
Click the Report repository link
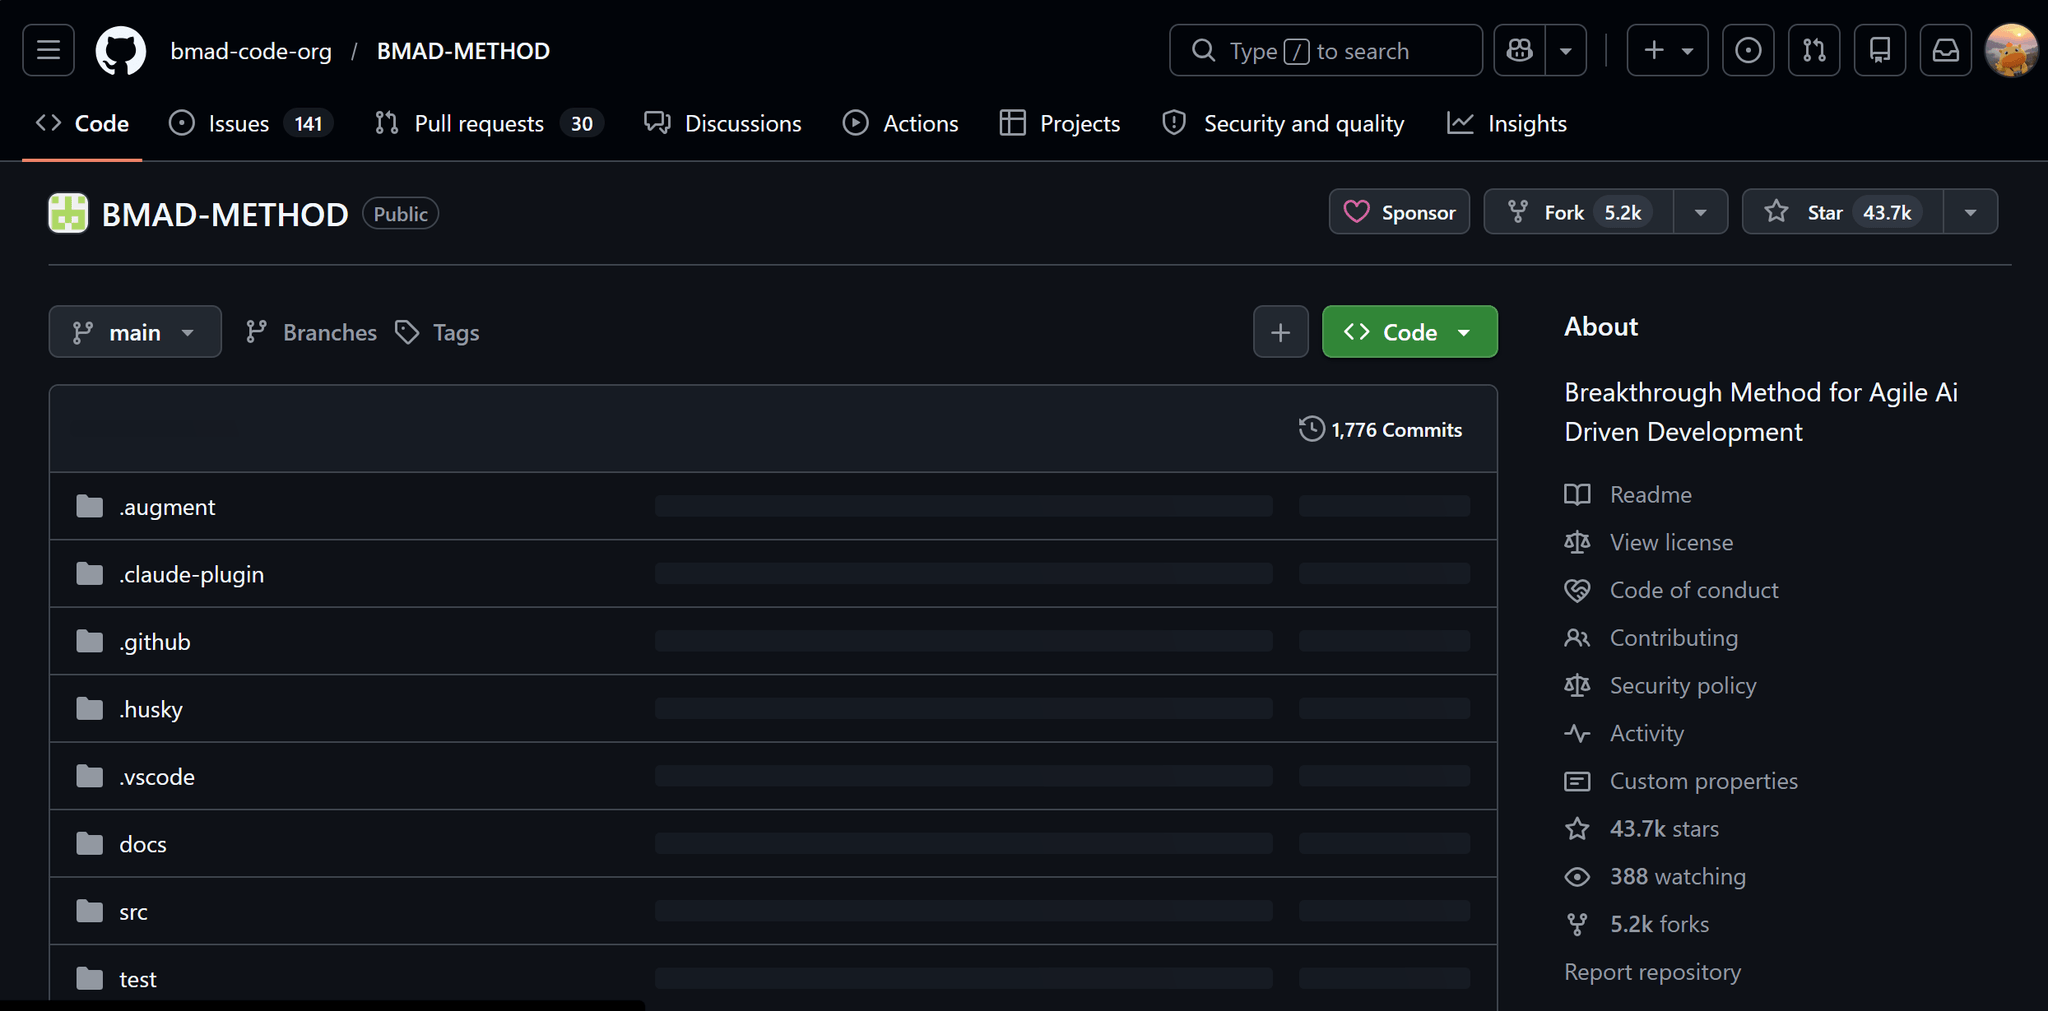coord(1652,972)
